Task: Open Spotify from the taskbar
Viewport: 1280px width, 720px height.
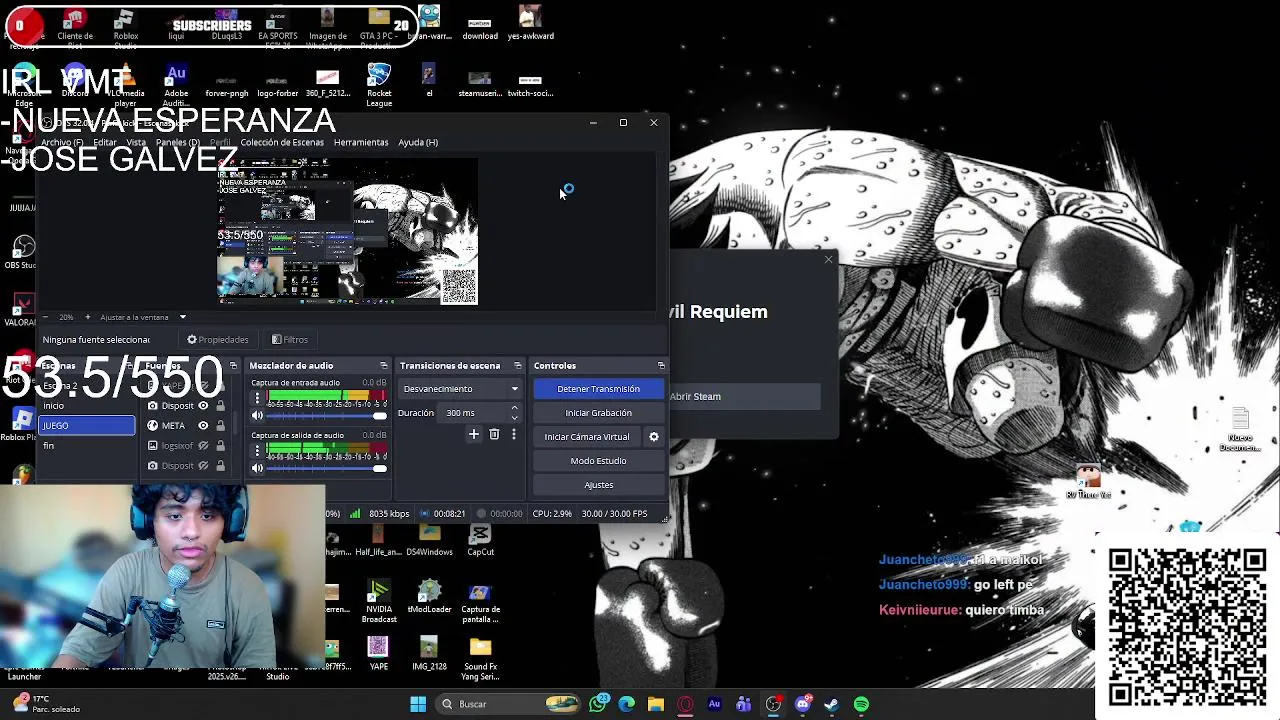Action: pyautogui.click(x=861, y=704)
